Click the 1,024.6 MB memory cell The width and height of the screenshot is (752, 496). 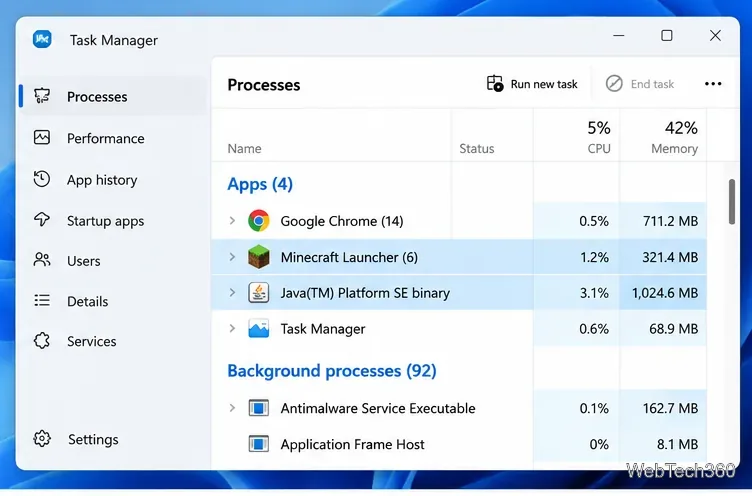pyautogui.click(x=665, y=293)
